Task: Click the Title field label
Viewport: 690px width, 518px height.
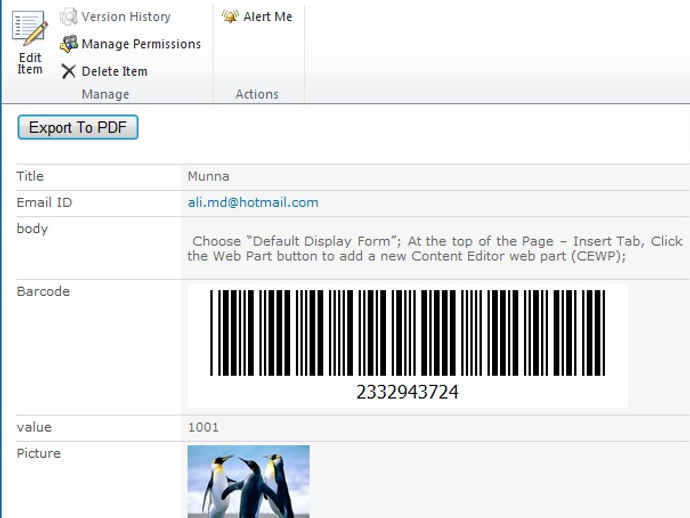Action: (x=30, y=176)
